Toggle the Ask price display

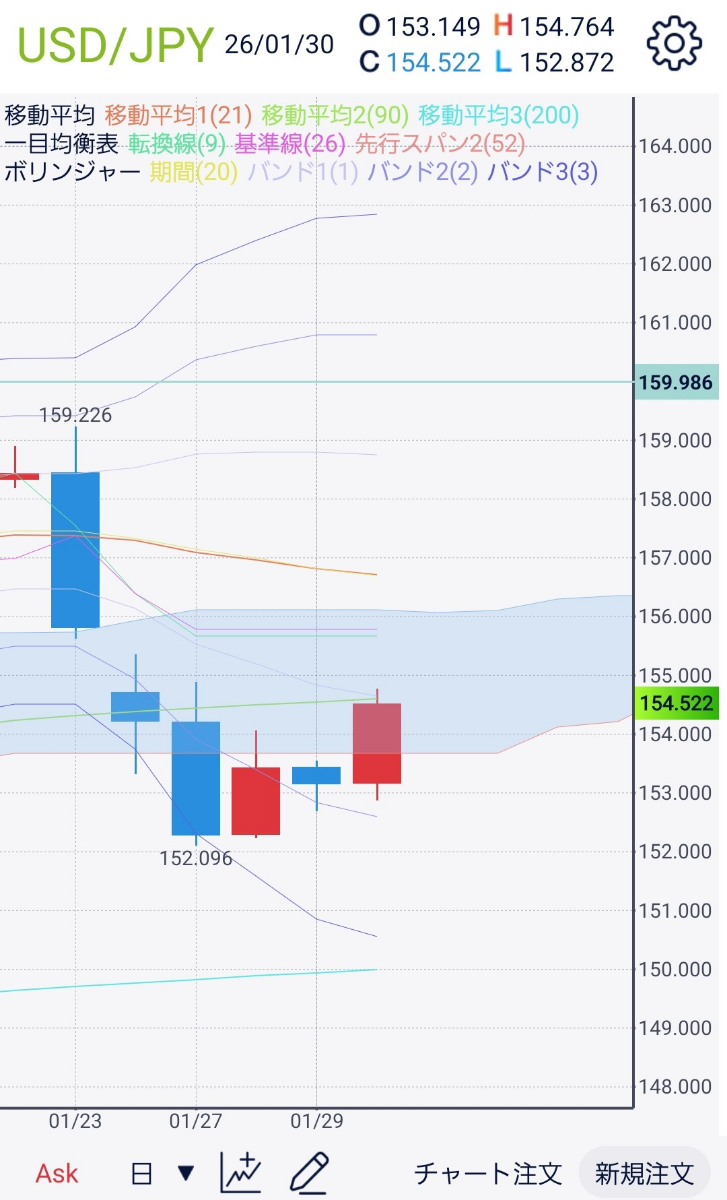[57, 1172]
